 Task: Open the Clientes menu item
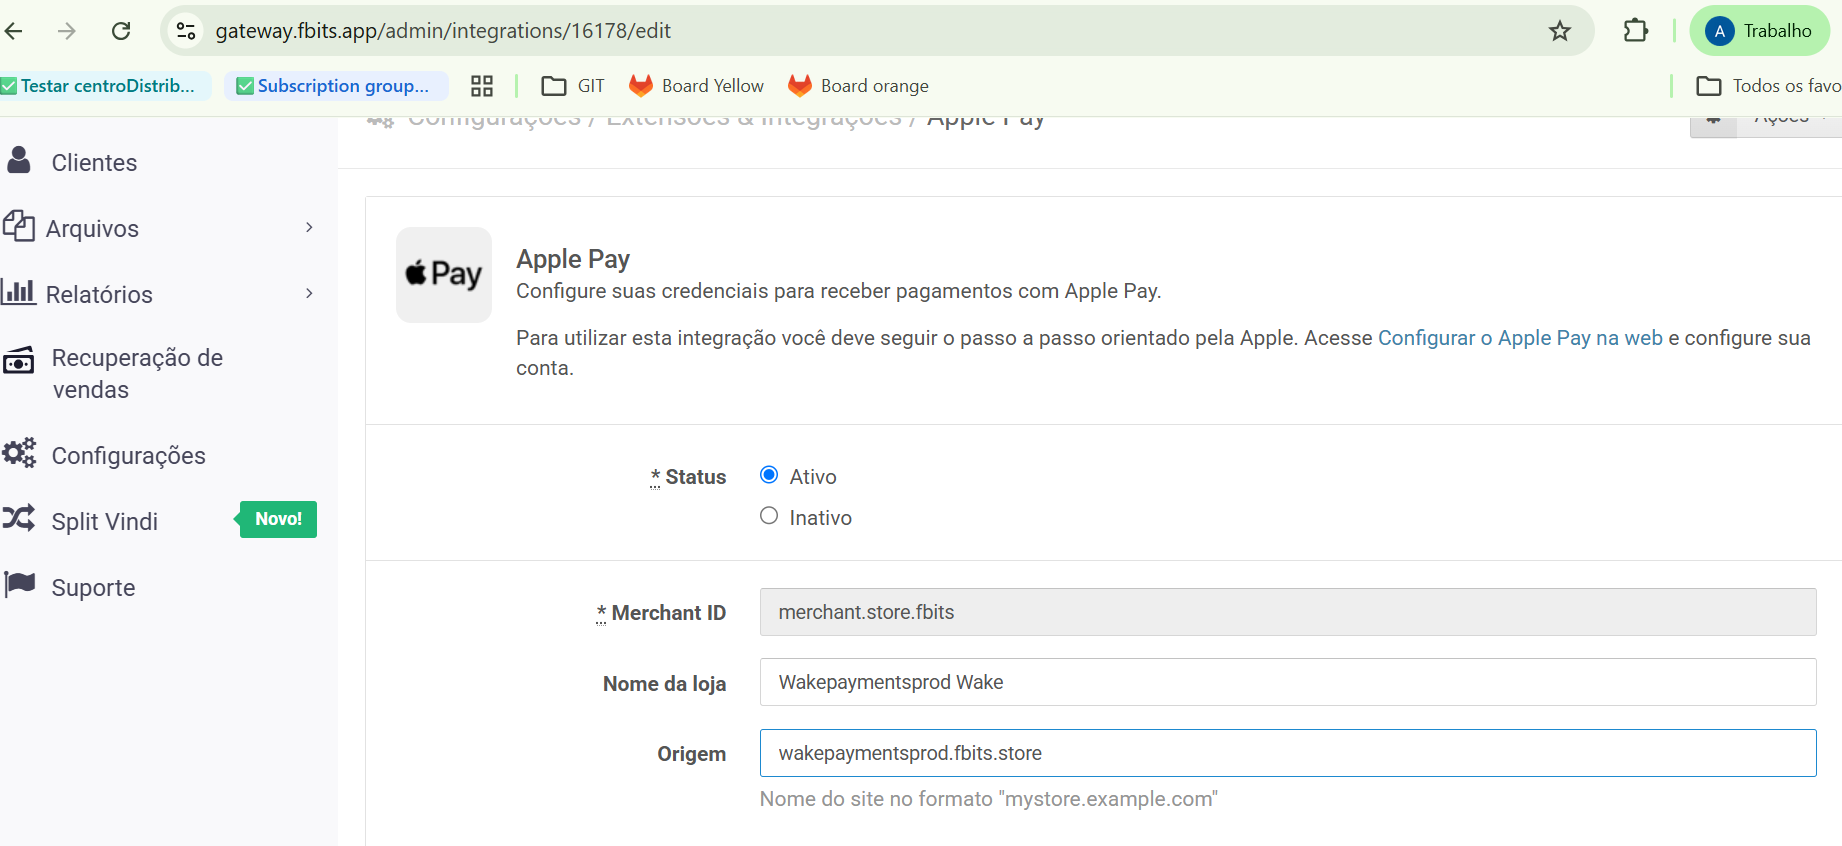[x=94, y=163]
